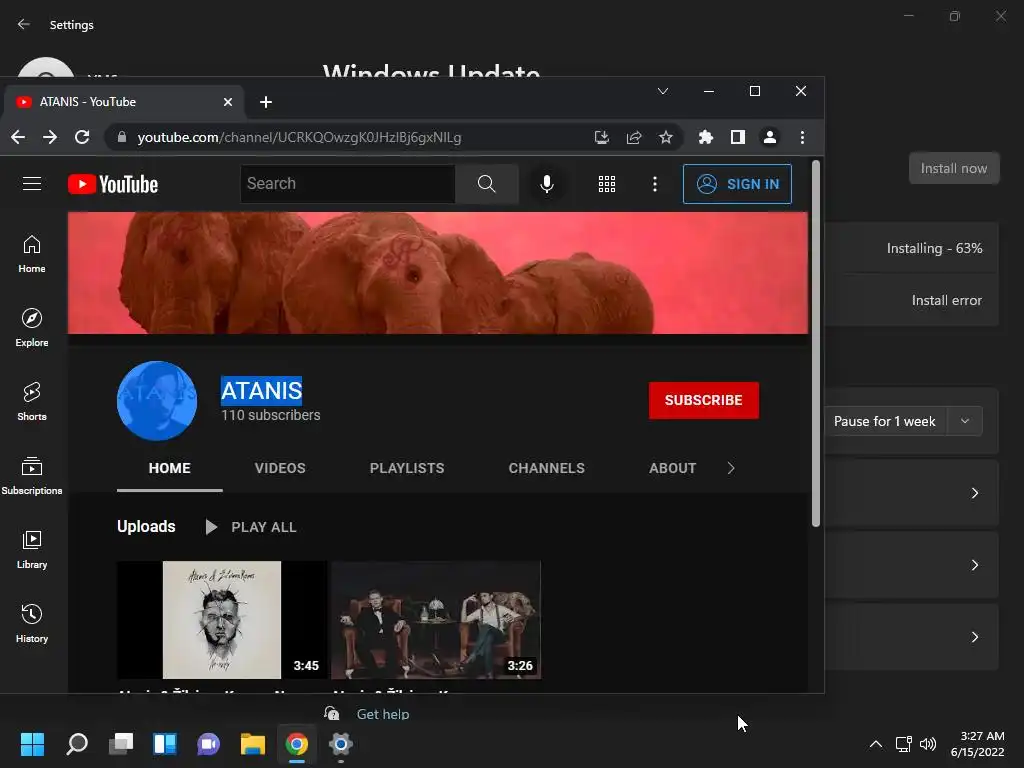
Task: Open Explore in YouTube sidebar
Action: tap(32, 328)
